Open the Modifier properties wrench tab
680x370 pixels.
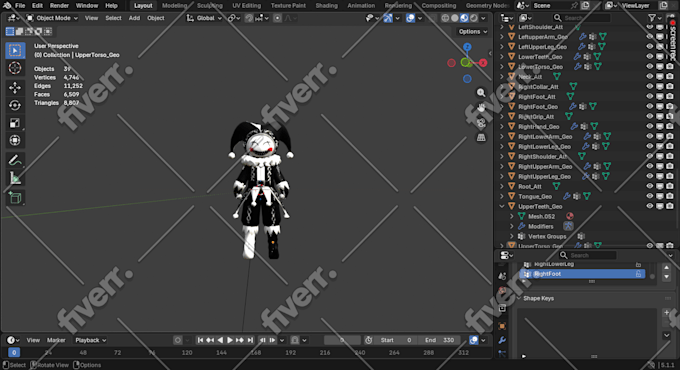point(502,340)
